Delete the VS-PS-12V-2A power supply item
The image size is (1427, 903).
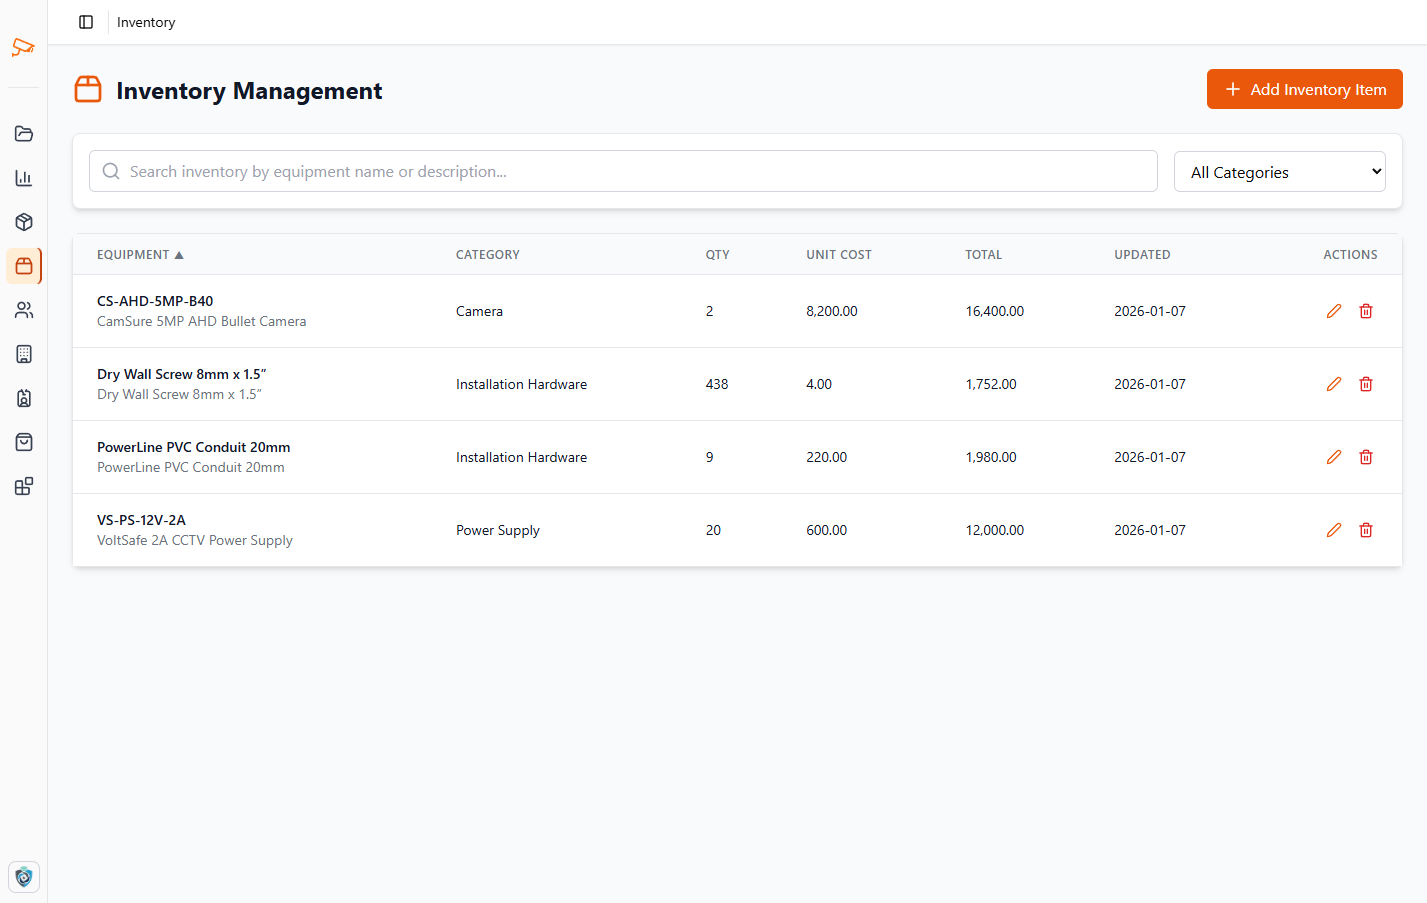pyautogui.click(x=1365, y=530)
